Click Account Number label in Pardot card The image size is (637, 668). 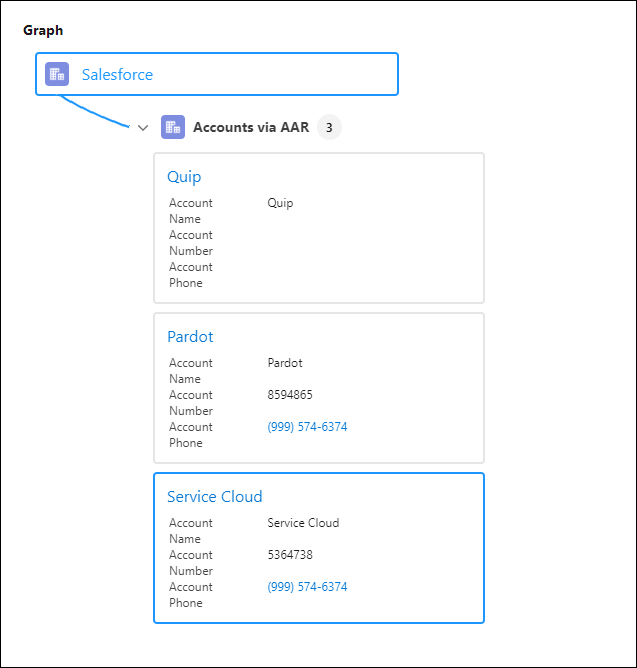[x=190, y=403]
